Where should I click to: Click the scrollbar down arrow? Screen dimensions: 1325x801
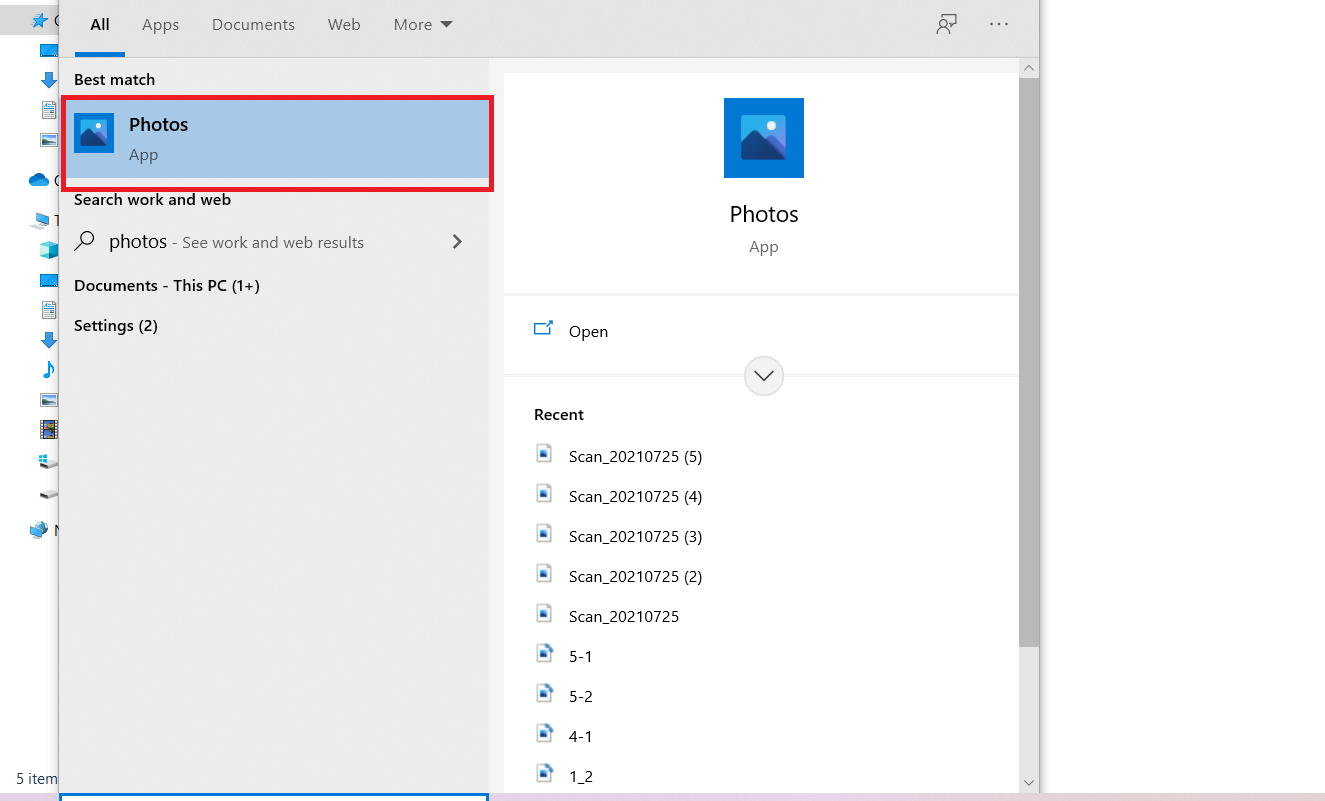(1028, 782)
